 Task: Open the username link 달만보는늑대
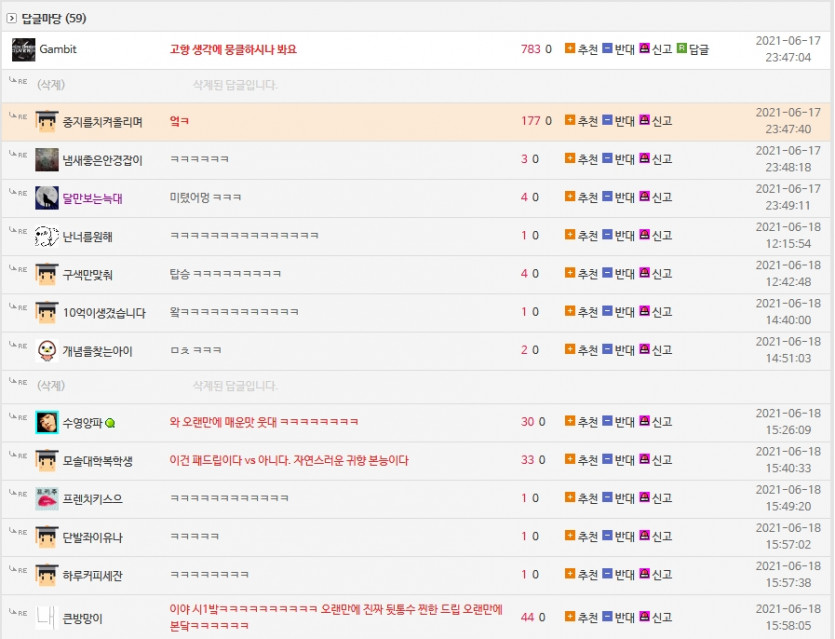(93, 199)
